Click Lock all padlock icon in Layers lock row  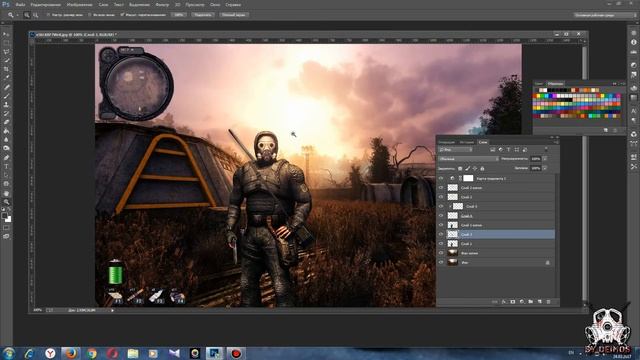(482, 168)
